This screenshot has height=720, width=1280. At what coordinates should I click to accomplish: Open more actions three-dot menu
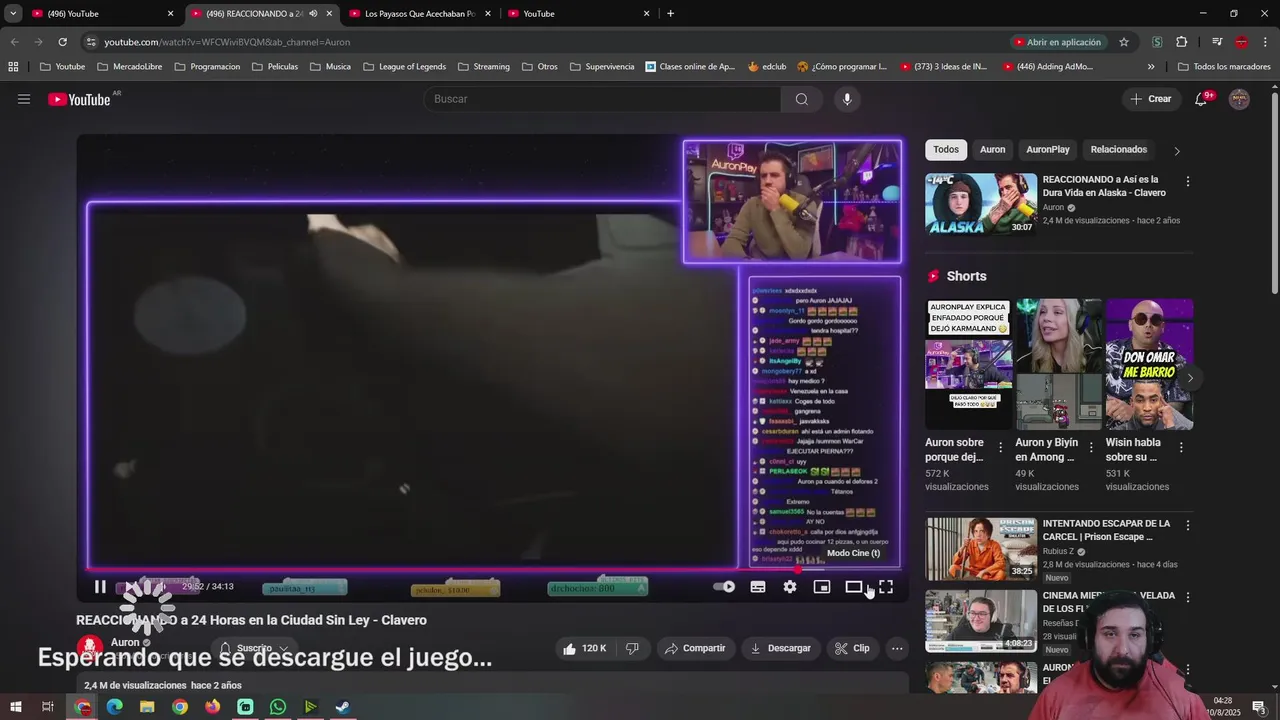pos(897,648)
